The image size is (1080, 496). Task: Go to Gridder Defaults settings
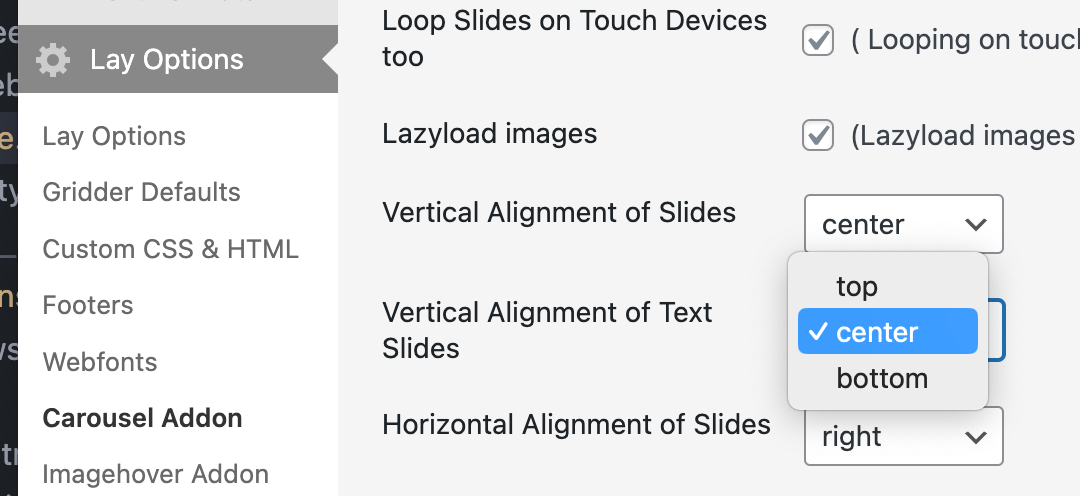pyautogui.click(x=141, y=192)
